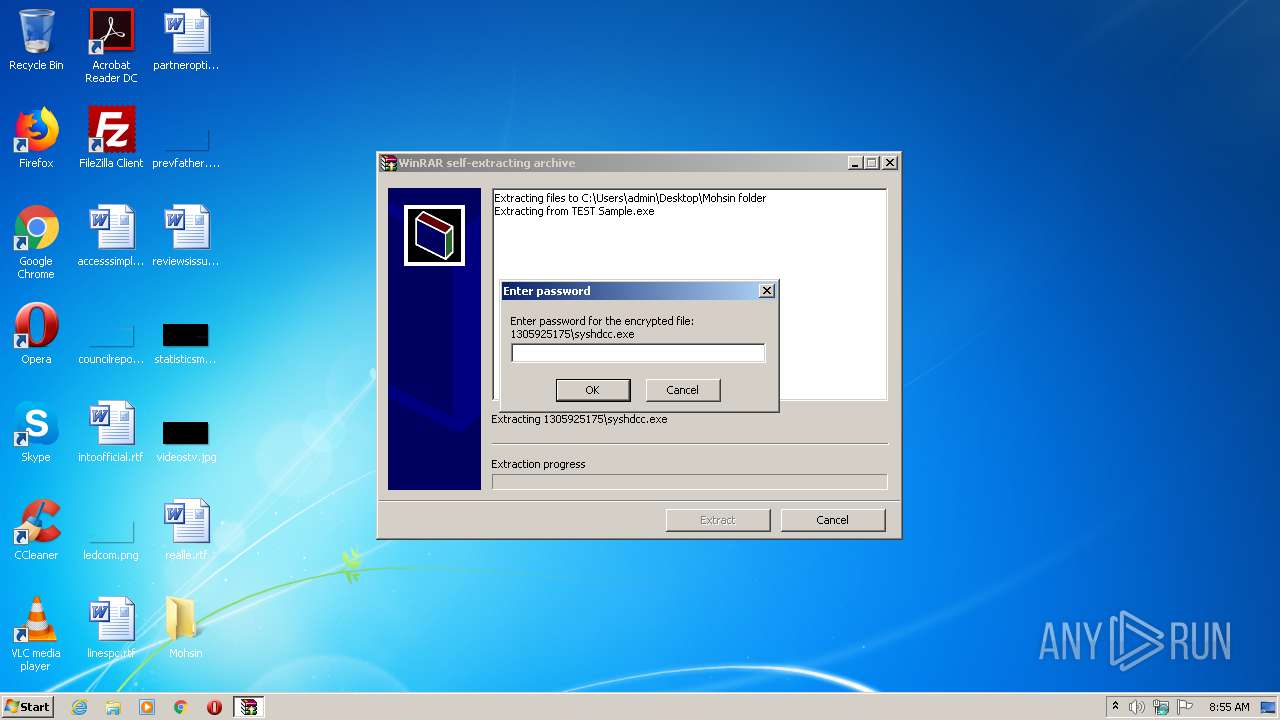Launch Google Chrome from the desktop
1280x720 pixels.
tap(36, 242)
